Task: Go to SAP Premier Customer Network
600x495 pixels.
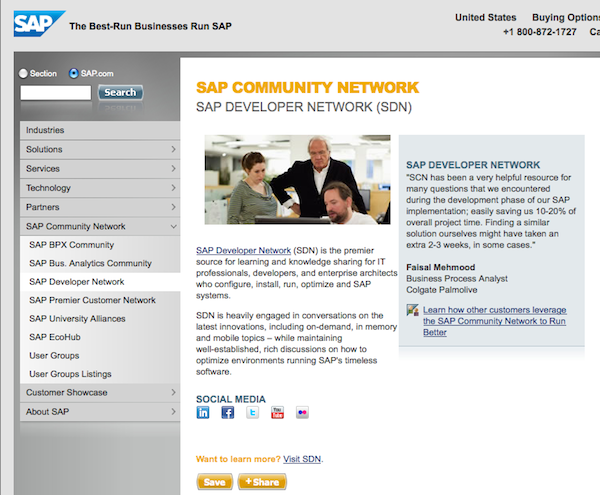Action: 100,300
